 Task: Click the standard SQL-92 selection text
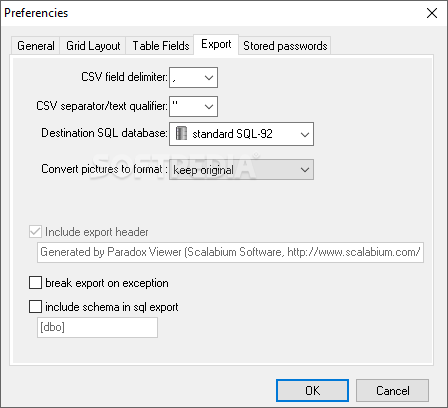coord(232,134)
